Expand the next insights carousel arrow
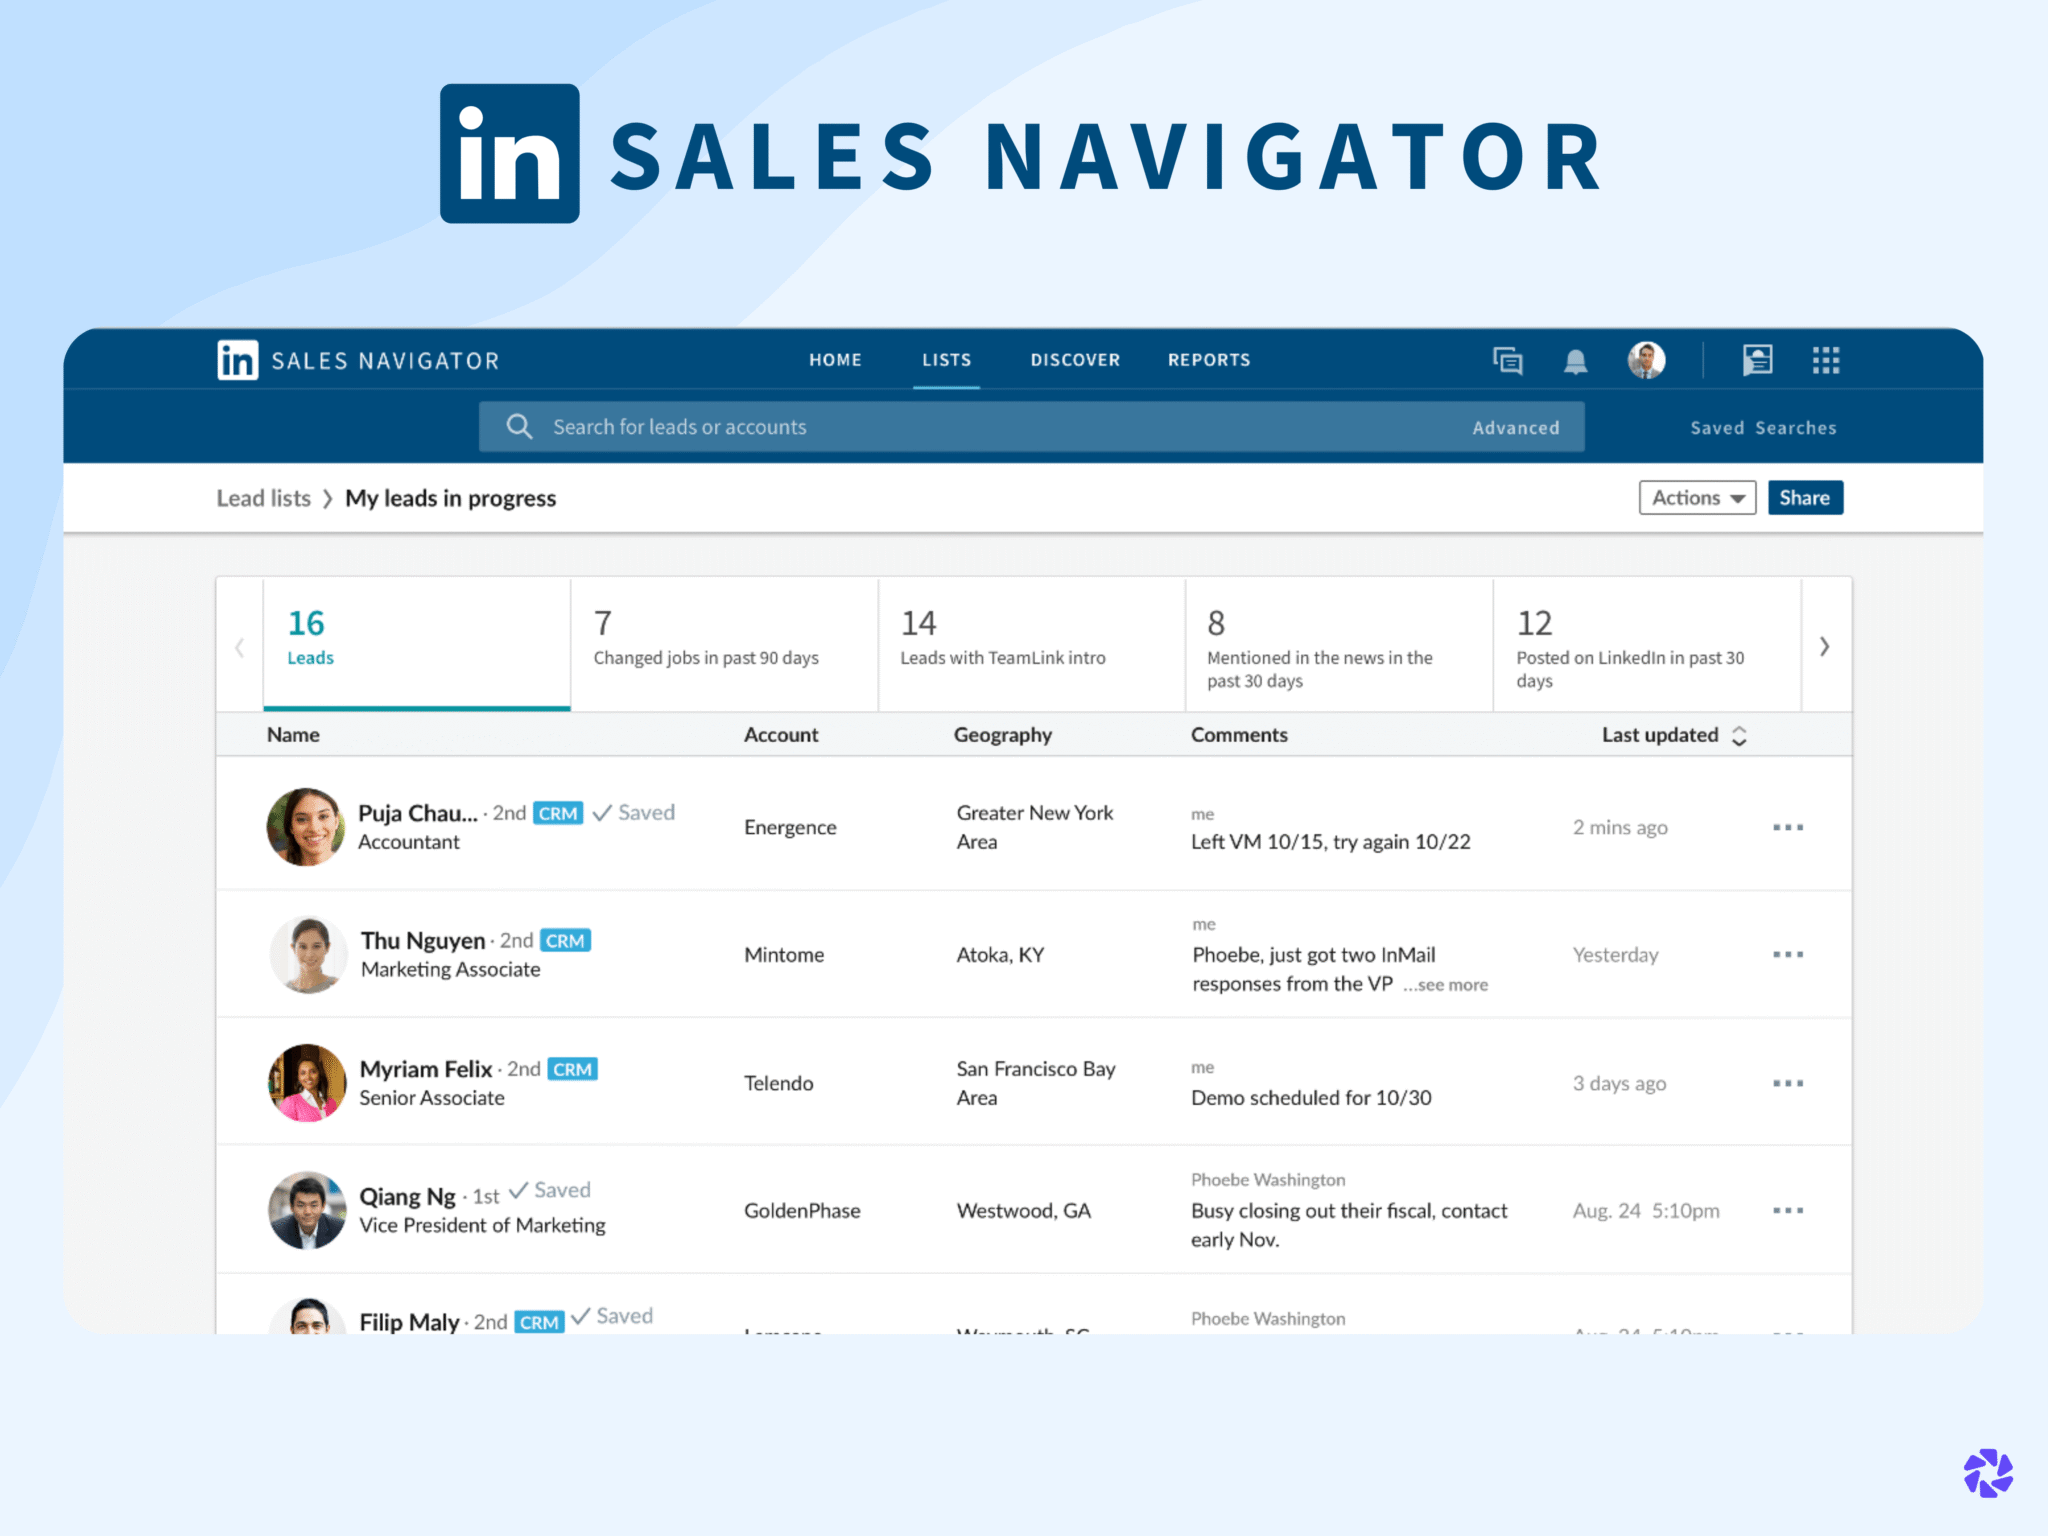Screen dimensions: 2048x1536 coord(1826,646)
